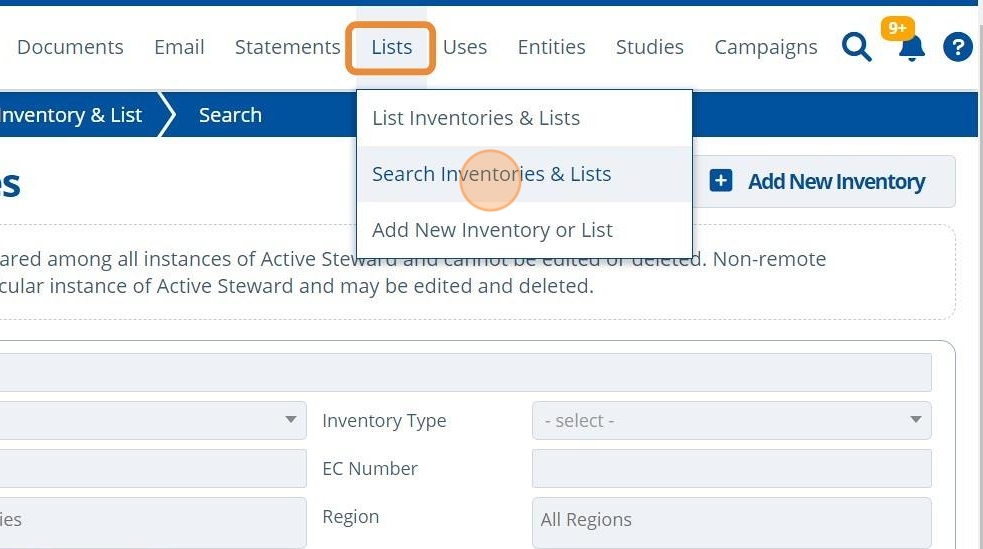Open the Uses menu
Screen dimensions: 983x549
pyautogui.click(x=465, y=47)
